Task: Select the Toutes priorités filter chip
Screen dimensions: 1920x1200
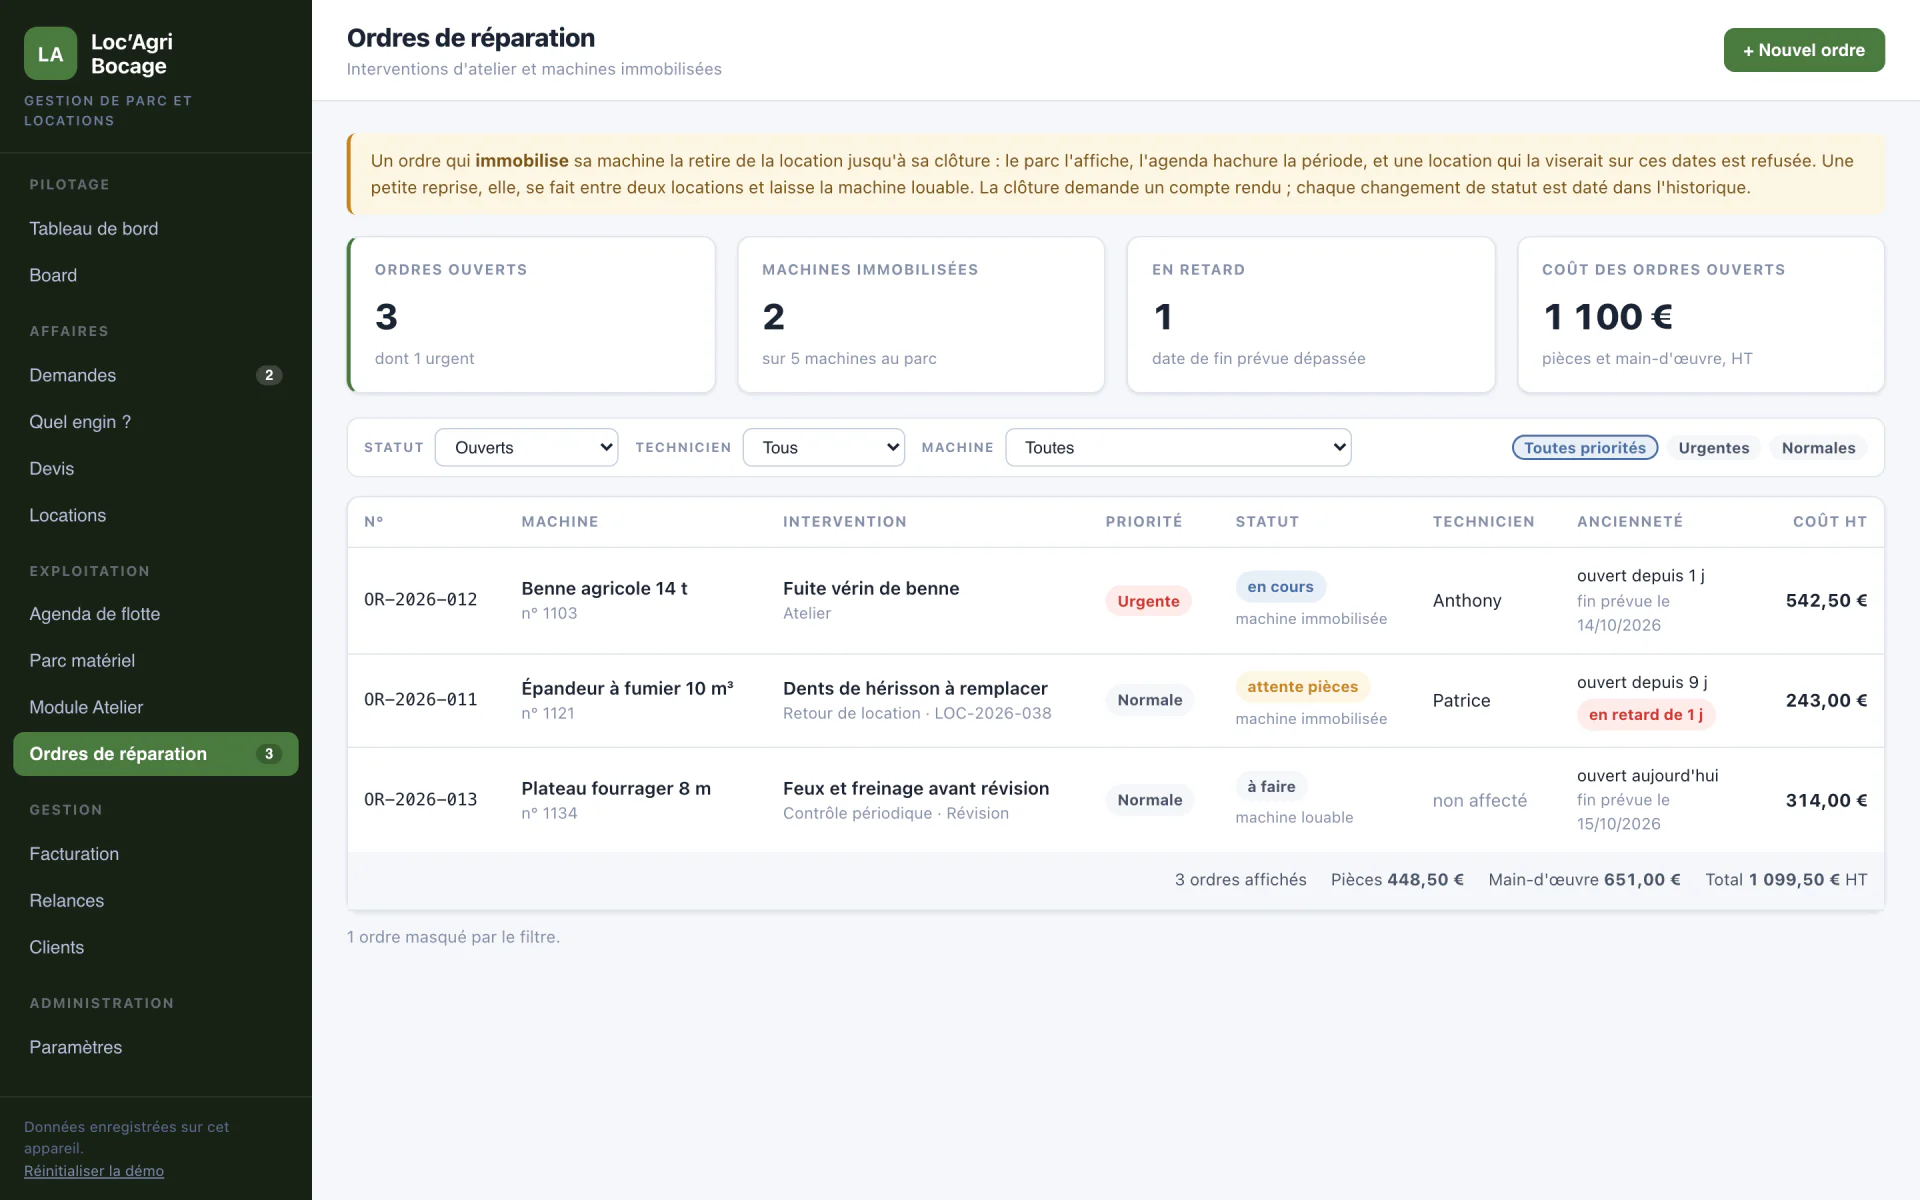Action: click(x=1584, y=447)
